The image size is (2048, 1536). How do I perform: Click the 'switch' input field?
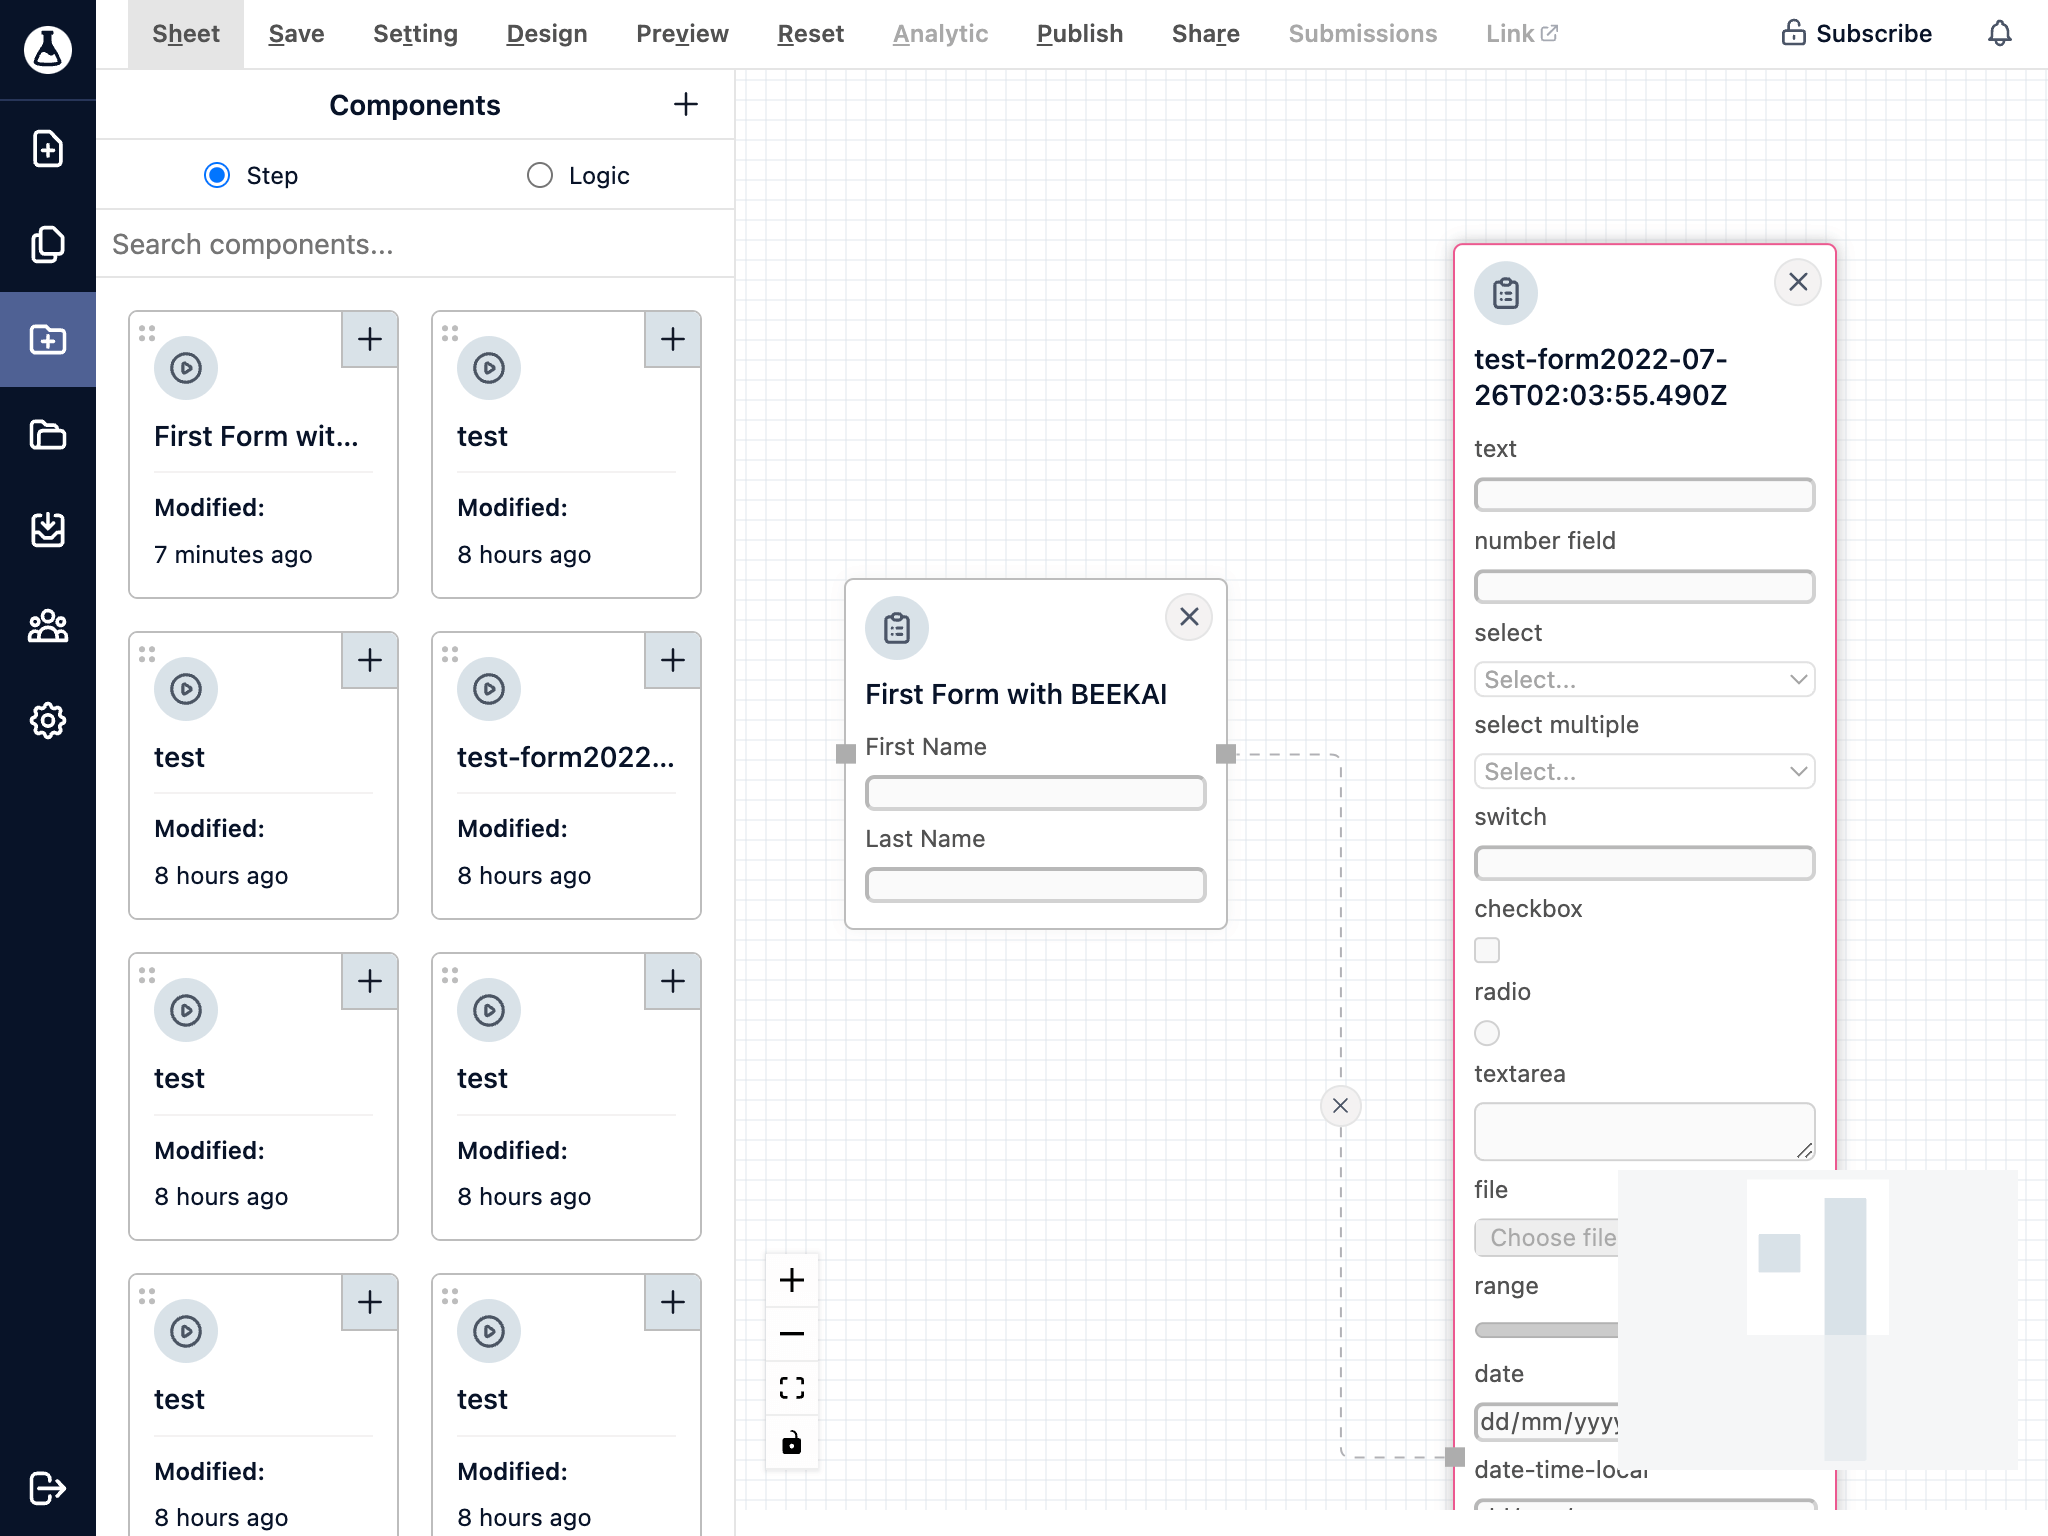[1645, 863]
